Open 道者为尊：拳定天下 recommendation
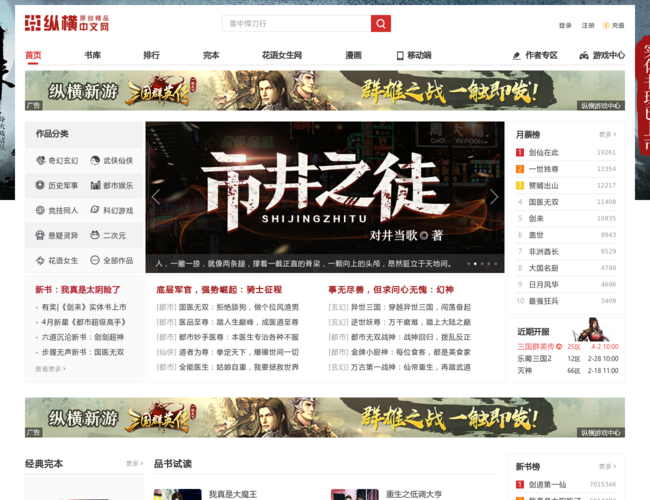Image resolution: width=650 pixels, height=500 pixels. tap(238, 352)
